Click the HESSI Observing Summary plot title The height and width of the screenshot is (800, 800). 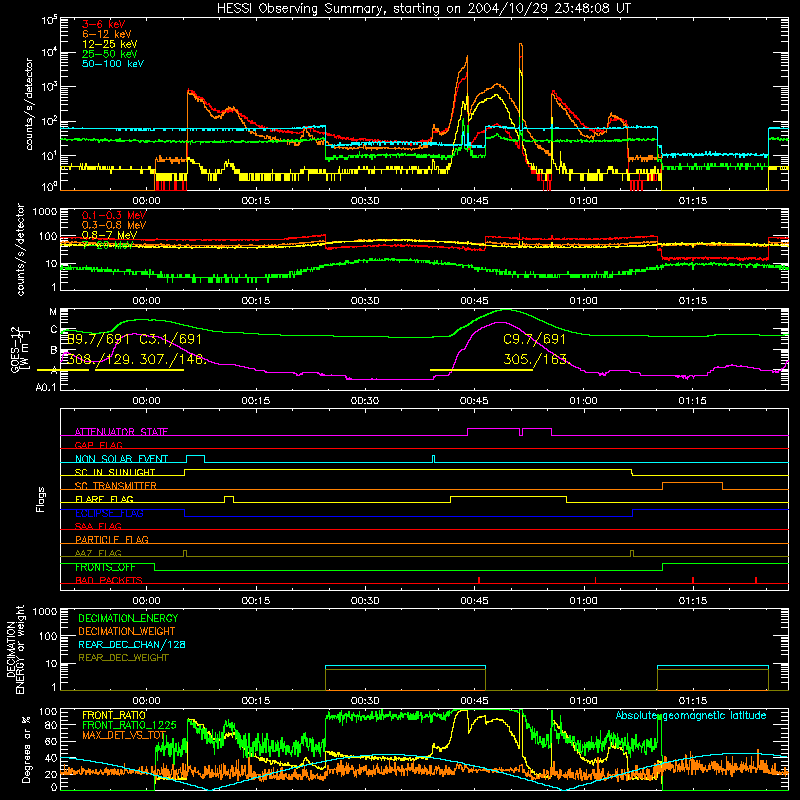point(423,9)
